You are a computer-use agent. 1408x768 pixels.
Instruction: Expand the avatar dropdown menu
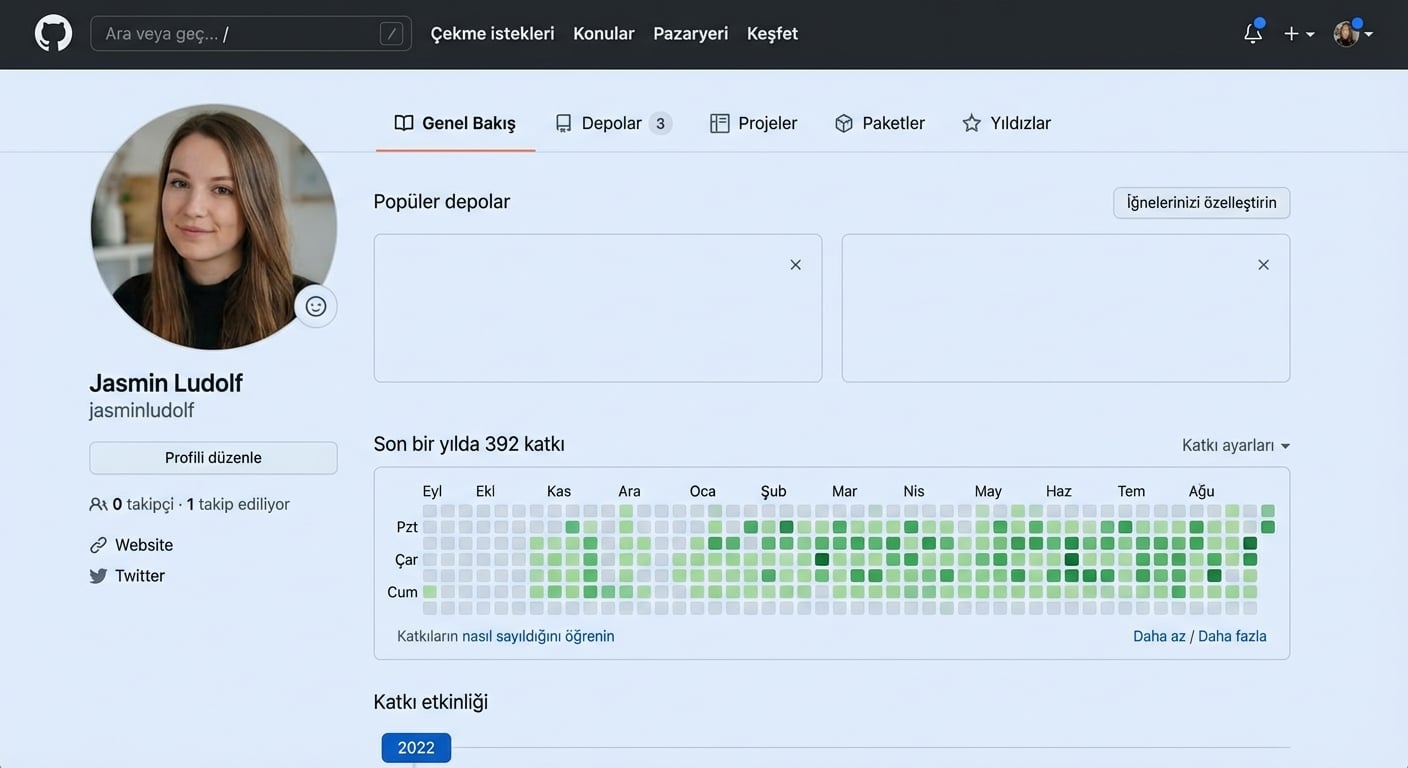tap(1347, 33)
